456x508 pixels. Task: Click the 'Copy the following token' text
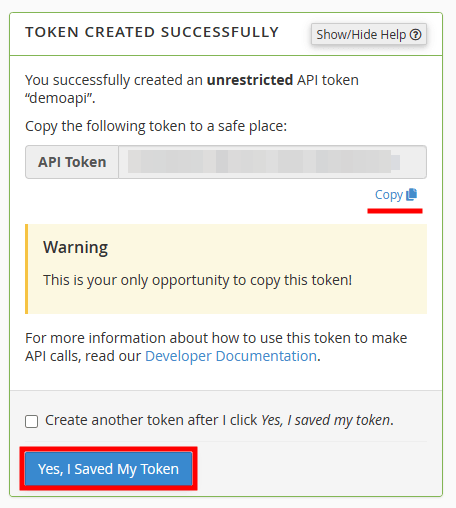click(156, 126)
